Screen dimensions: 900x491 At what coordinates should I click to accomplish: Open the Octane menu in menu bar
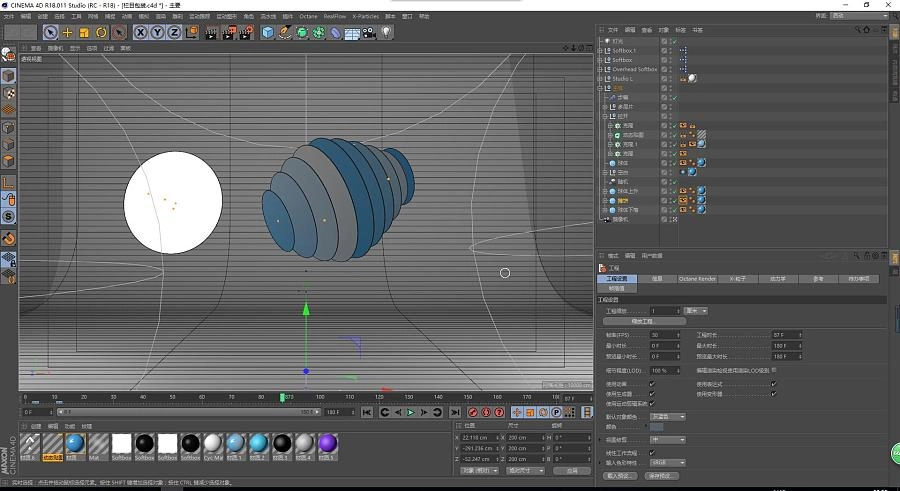click(308, 16)
